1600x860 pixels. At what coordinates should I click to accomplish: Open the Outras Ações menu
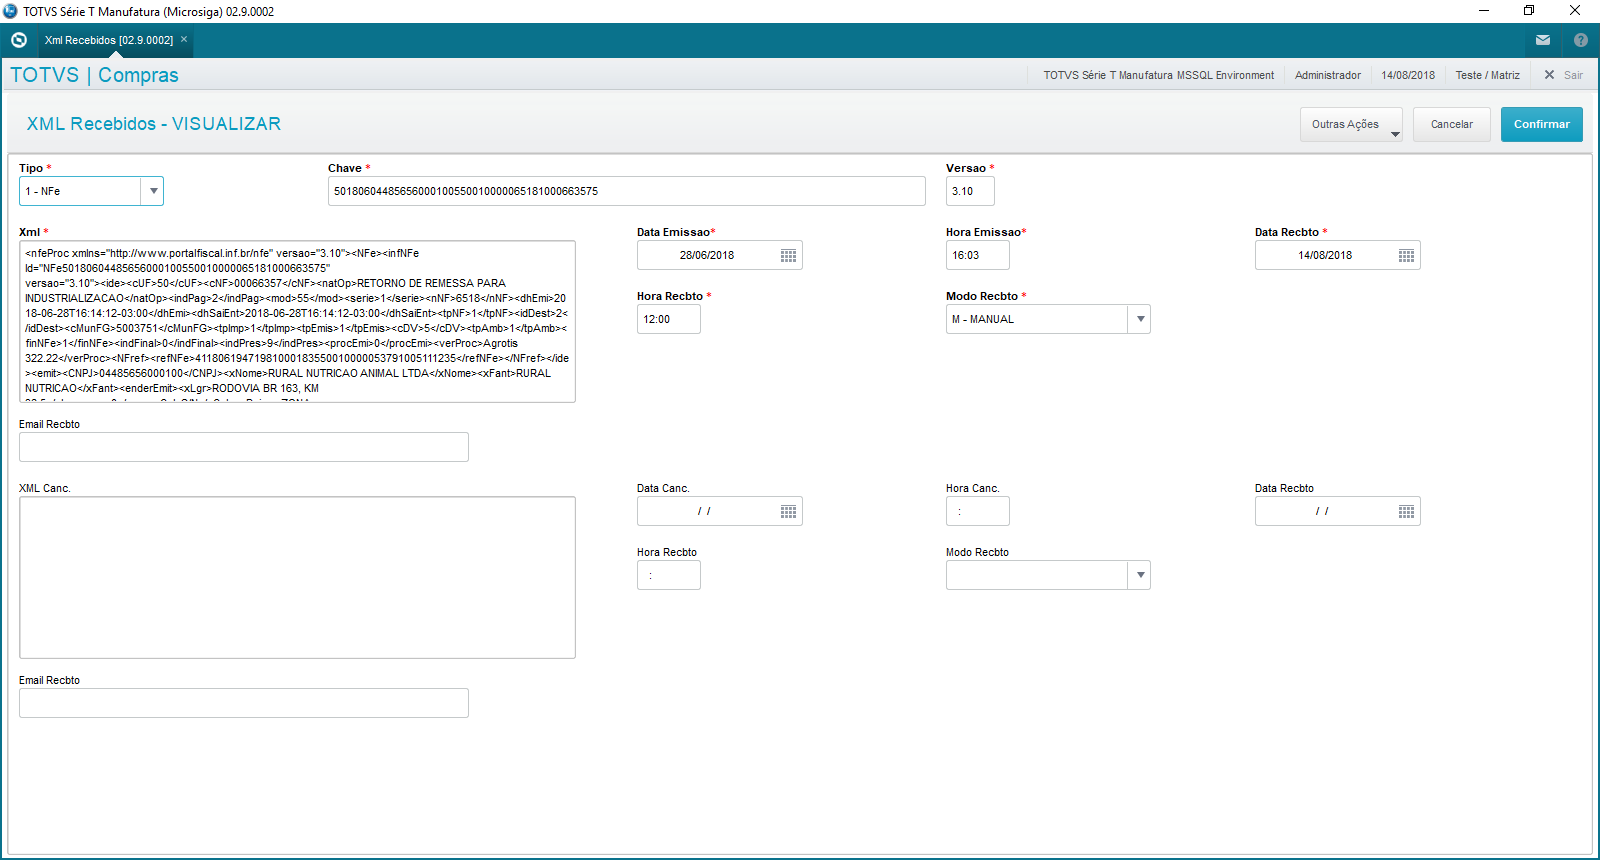click(x=1350, y=125)
